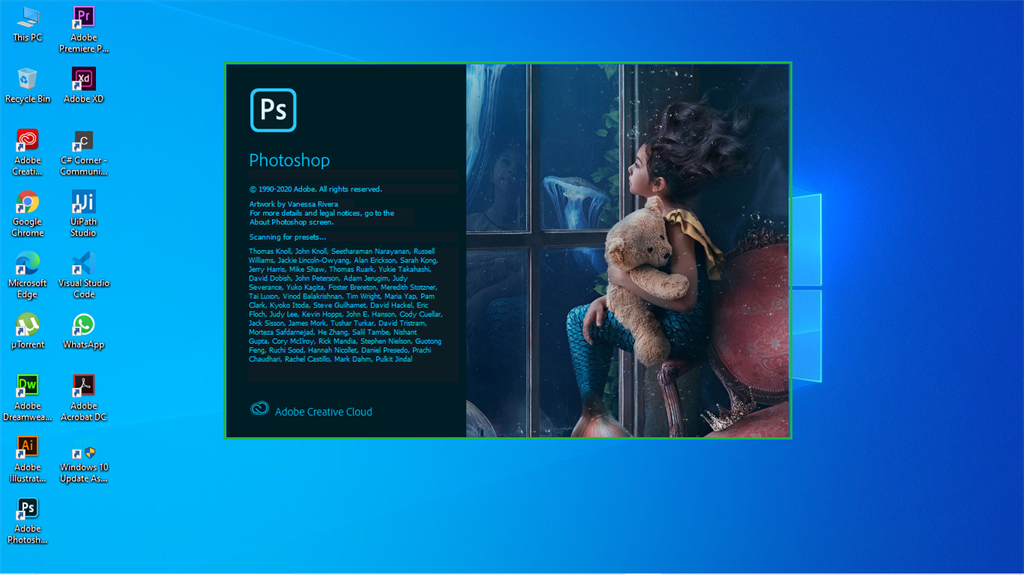This screenshot has width=1024, height=575.
Task: Select the Google Chrome desktop icon
Action: 27,214
